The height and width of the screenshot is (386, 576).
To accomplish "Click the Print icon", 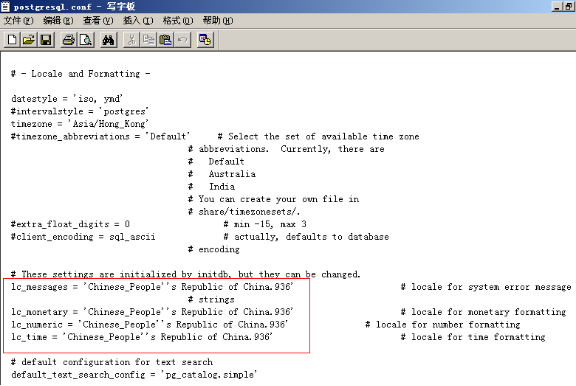I will click(x=69, y=40).
